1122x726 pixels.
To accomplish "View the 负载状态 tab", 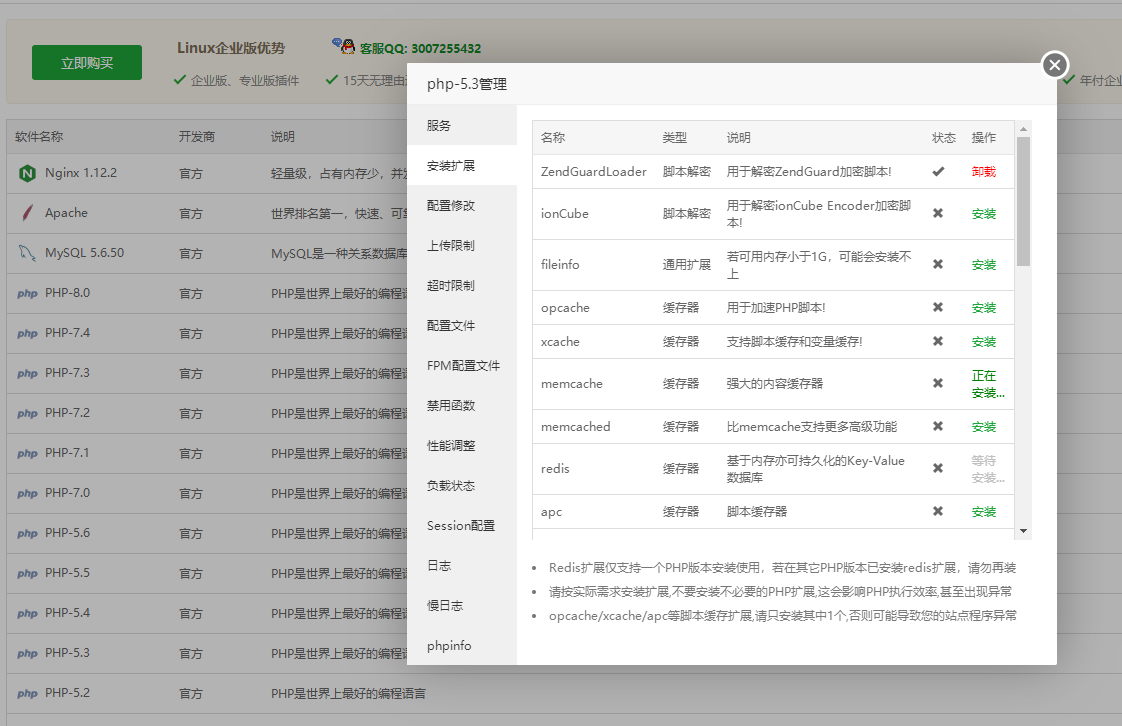I will 462,486.
